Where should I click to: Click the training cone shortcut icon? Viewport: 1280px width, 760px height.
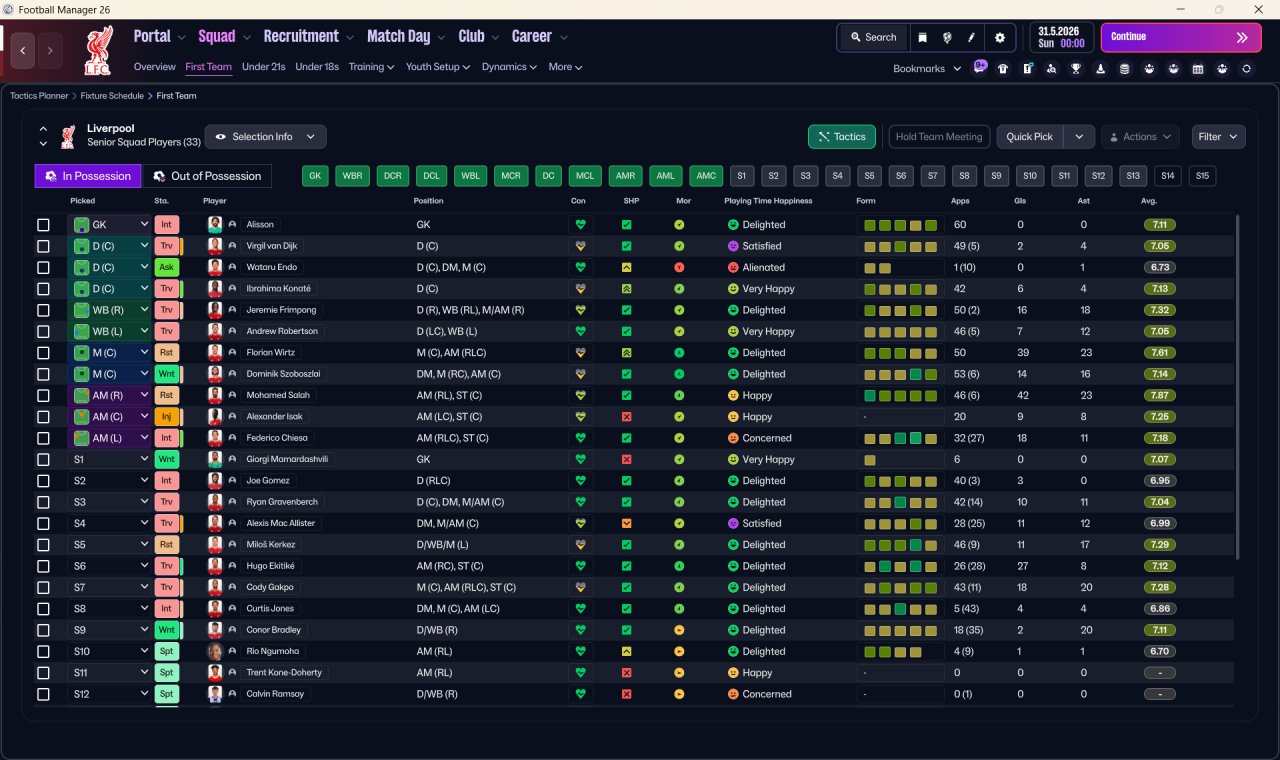click(1100, 69)
